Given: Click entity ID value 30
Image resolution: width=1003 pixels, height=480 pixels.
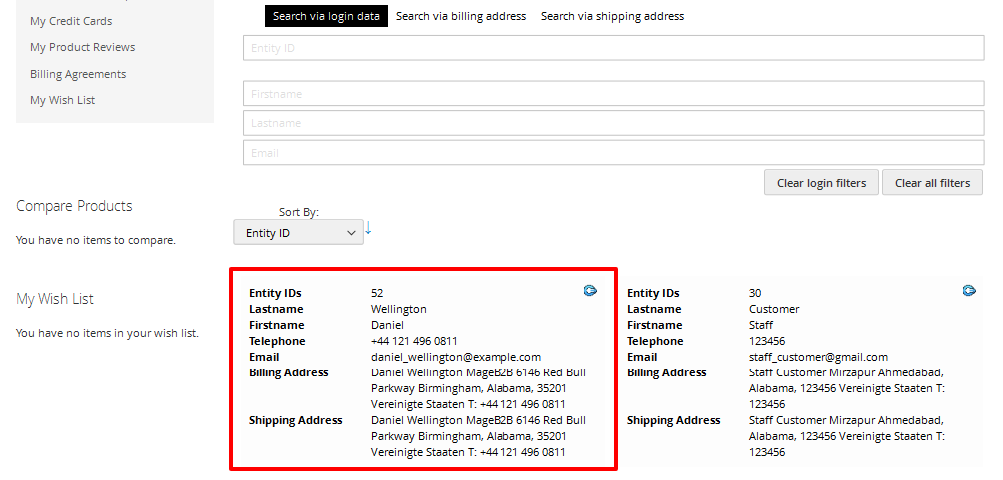Looking at the screenshot, I should coord(755,293).
